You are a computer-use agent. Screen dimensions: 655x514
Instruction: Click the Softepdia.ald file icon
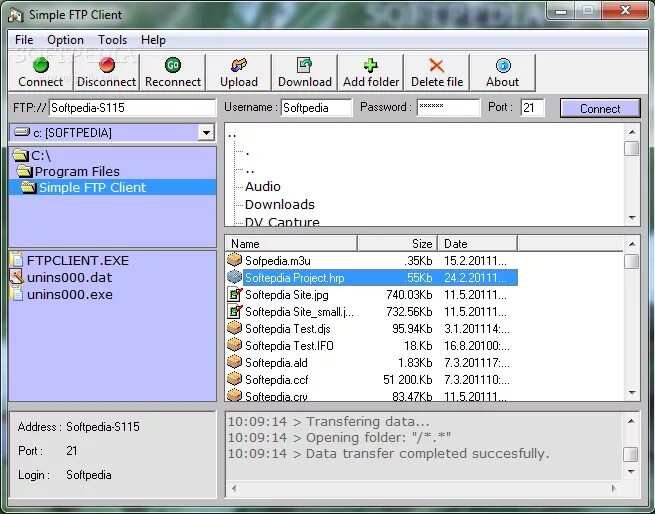(x=234, y=363)
